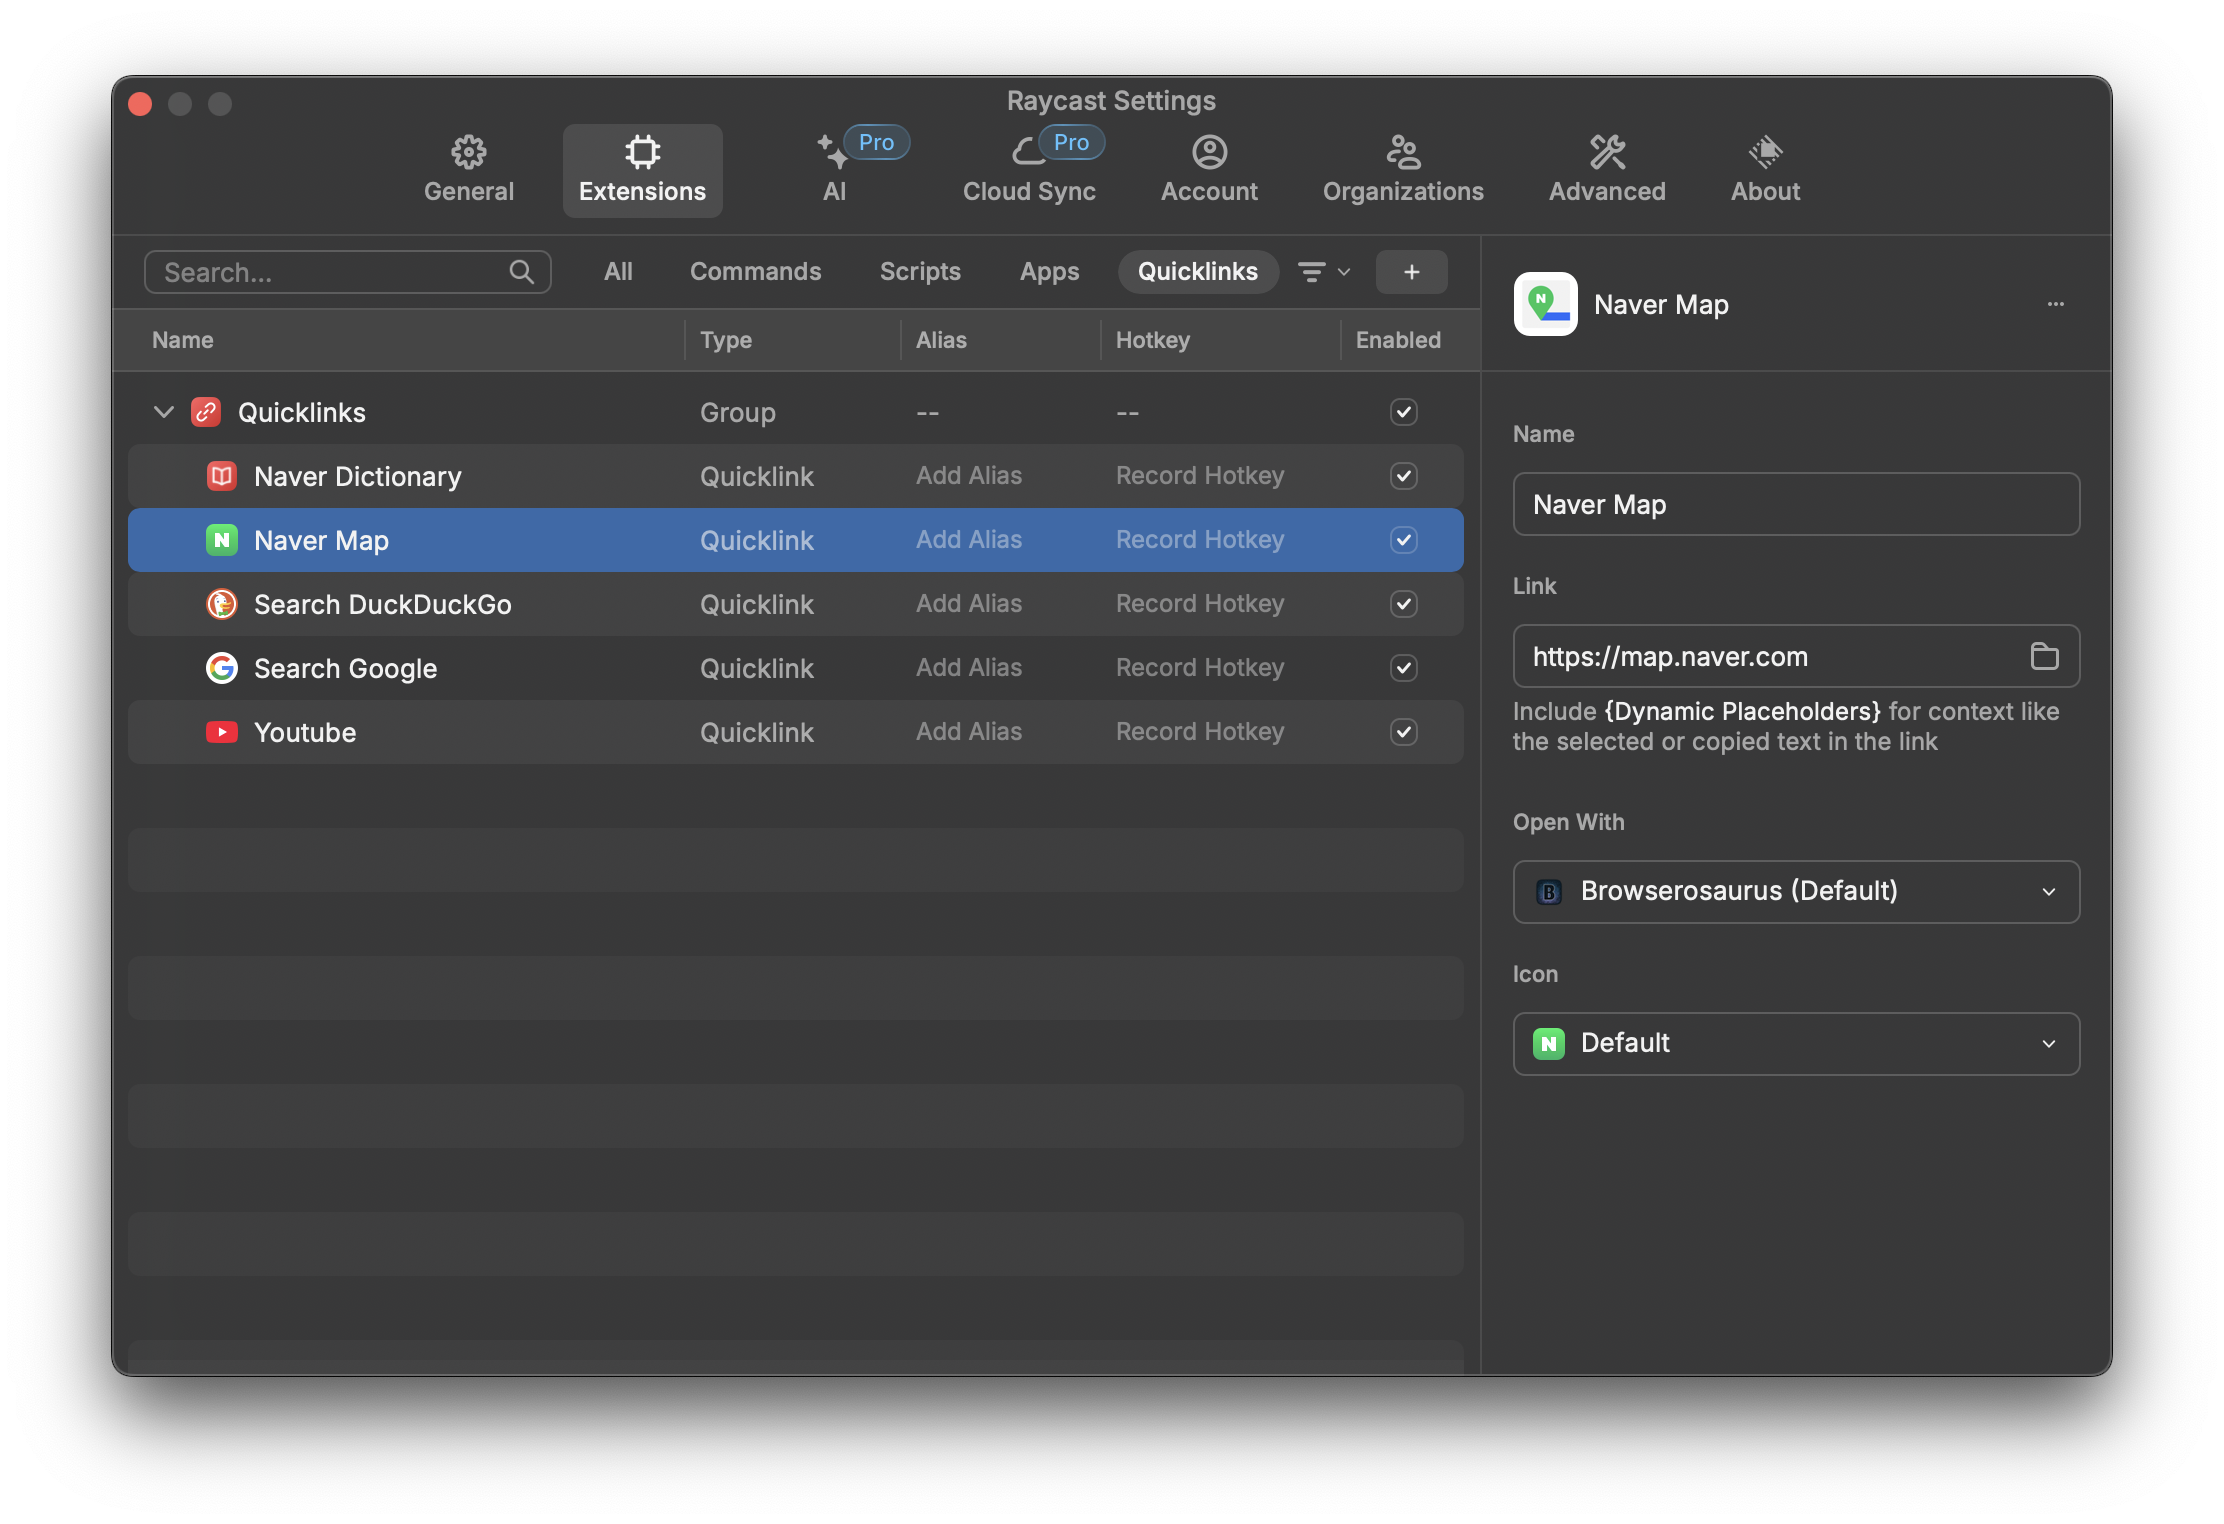Add Alias for Search DuckDuckGo

(x=969, y=604)
